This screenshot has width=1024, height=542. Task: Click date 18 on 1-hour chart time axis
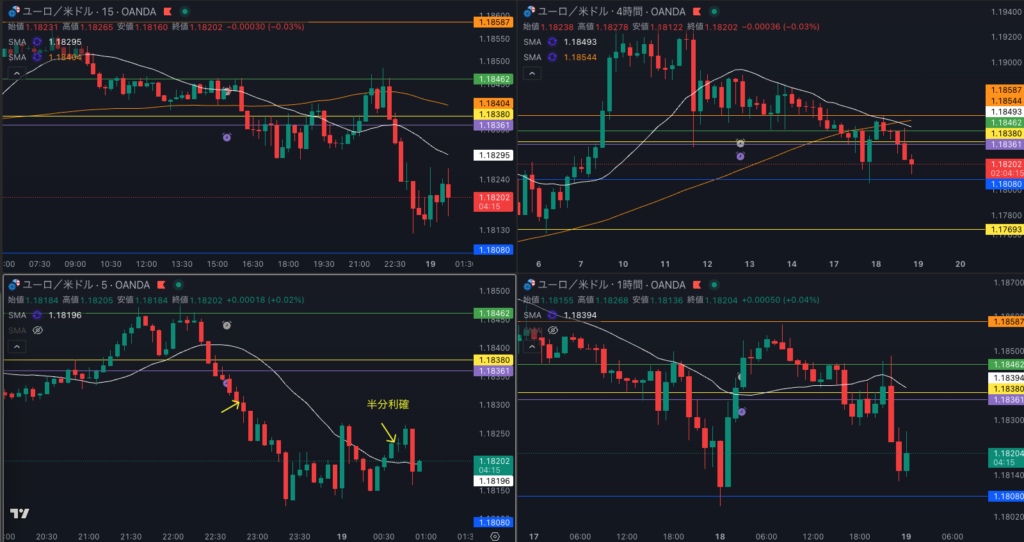point(722,537)
